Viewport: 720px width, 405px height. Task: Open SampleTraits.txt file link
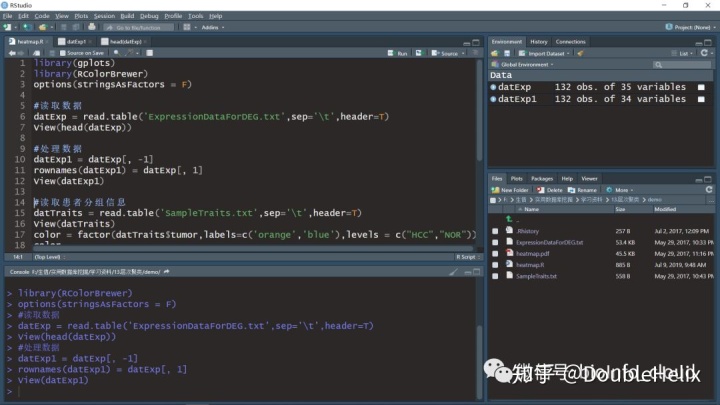(536, 276)
